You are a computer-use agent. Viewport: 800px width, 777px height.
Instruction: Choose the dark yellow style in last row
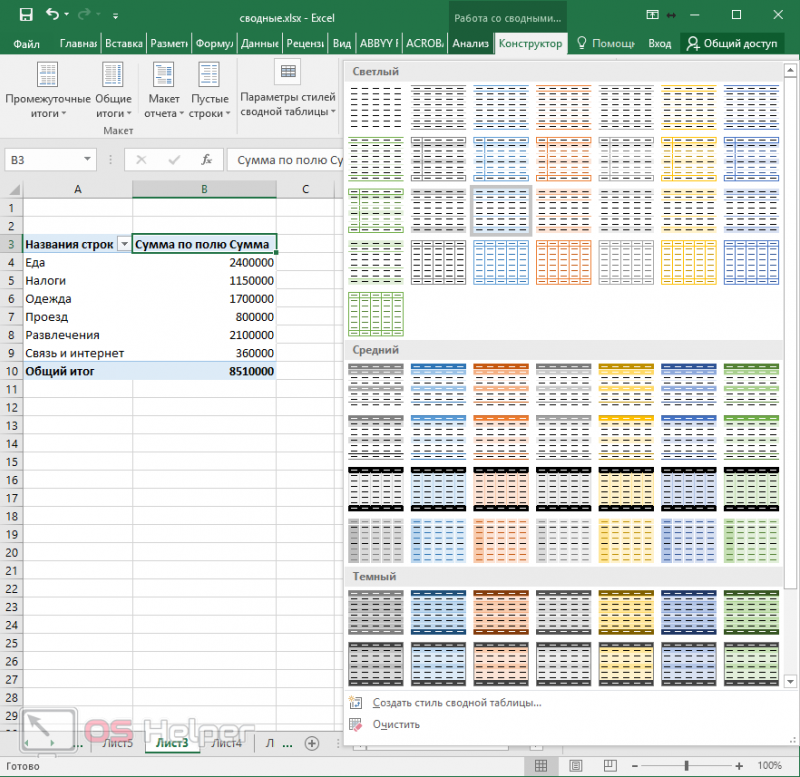click(626, 664)
